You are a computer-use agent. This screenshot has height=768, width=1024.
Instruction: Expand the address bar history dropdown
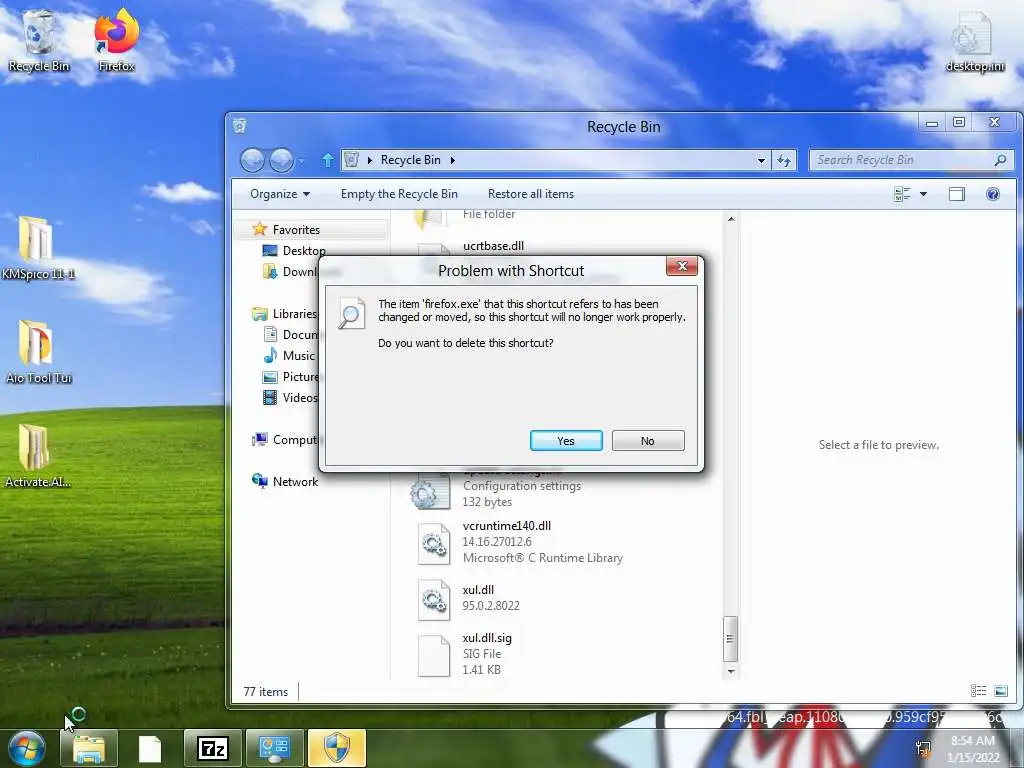pyautogui.click(x=761, y=160)
